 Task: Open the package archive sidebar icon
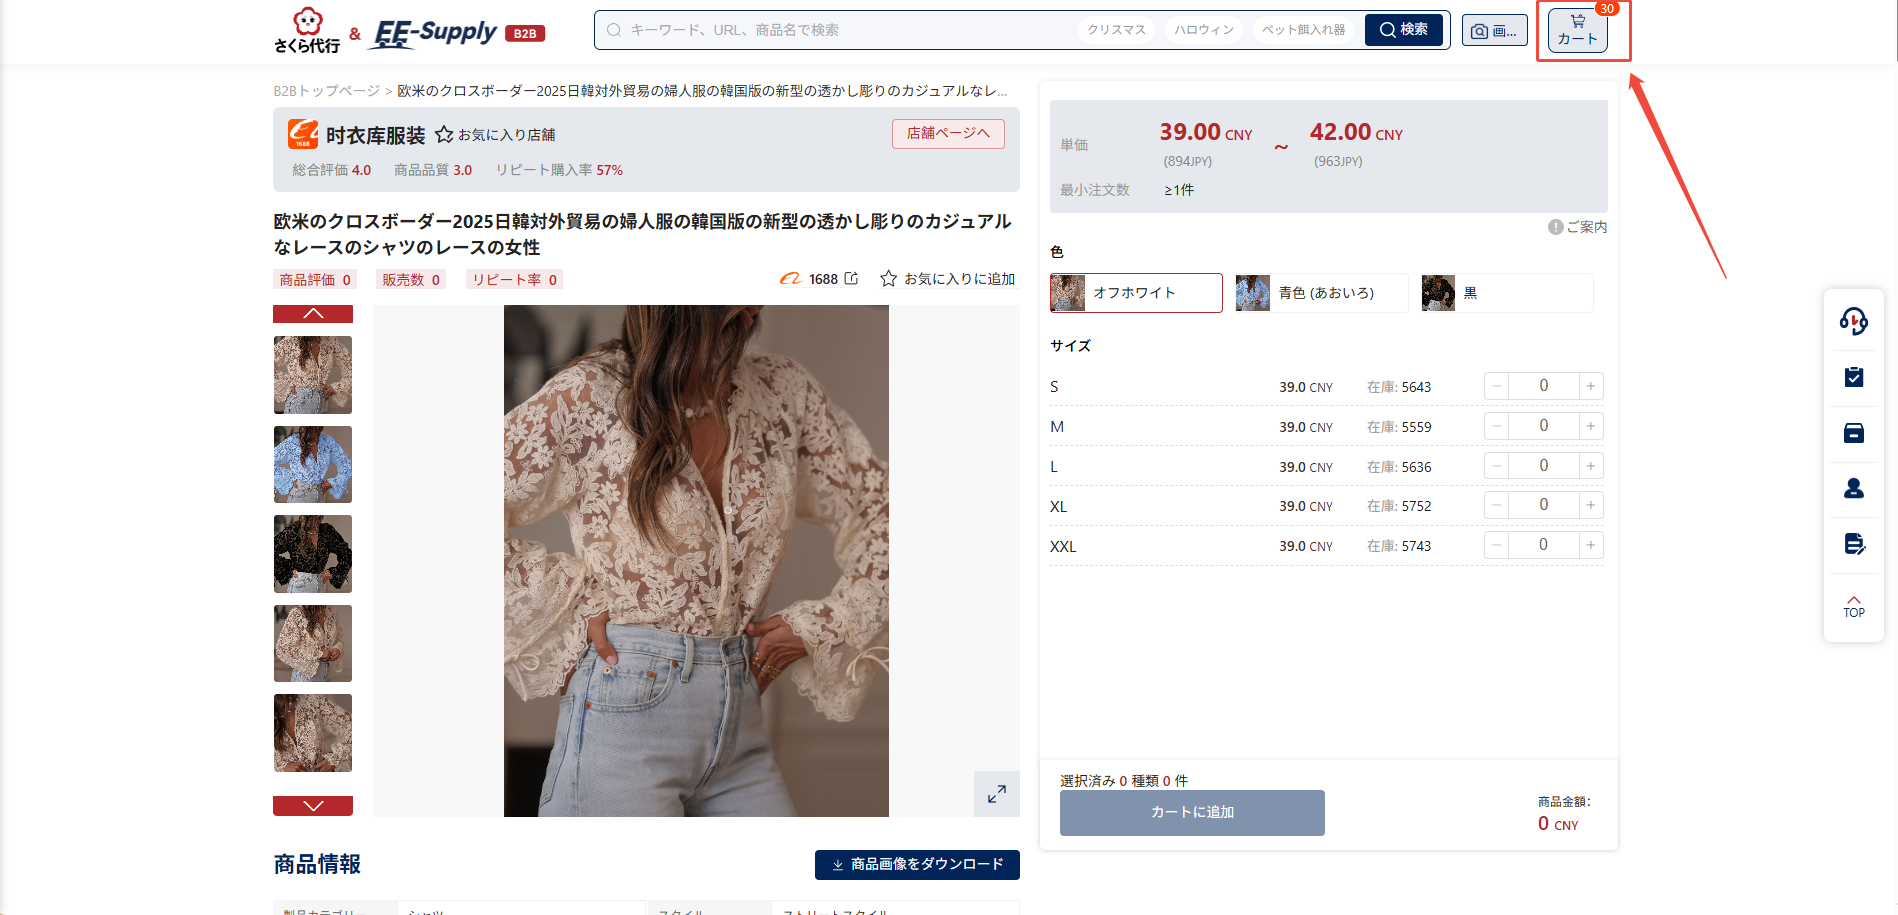(x=1853, y=433)
